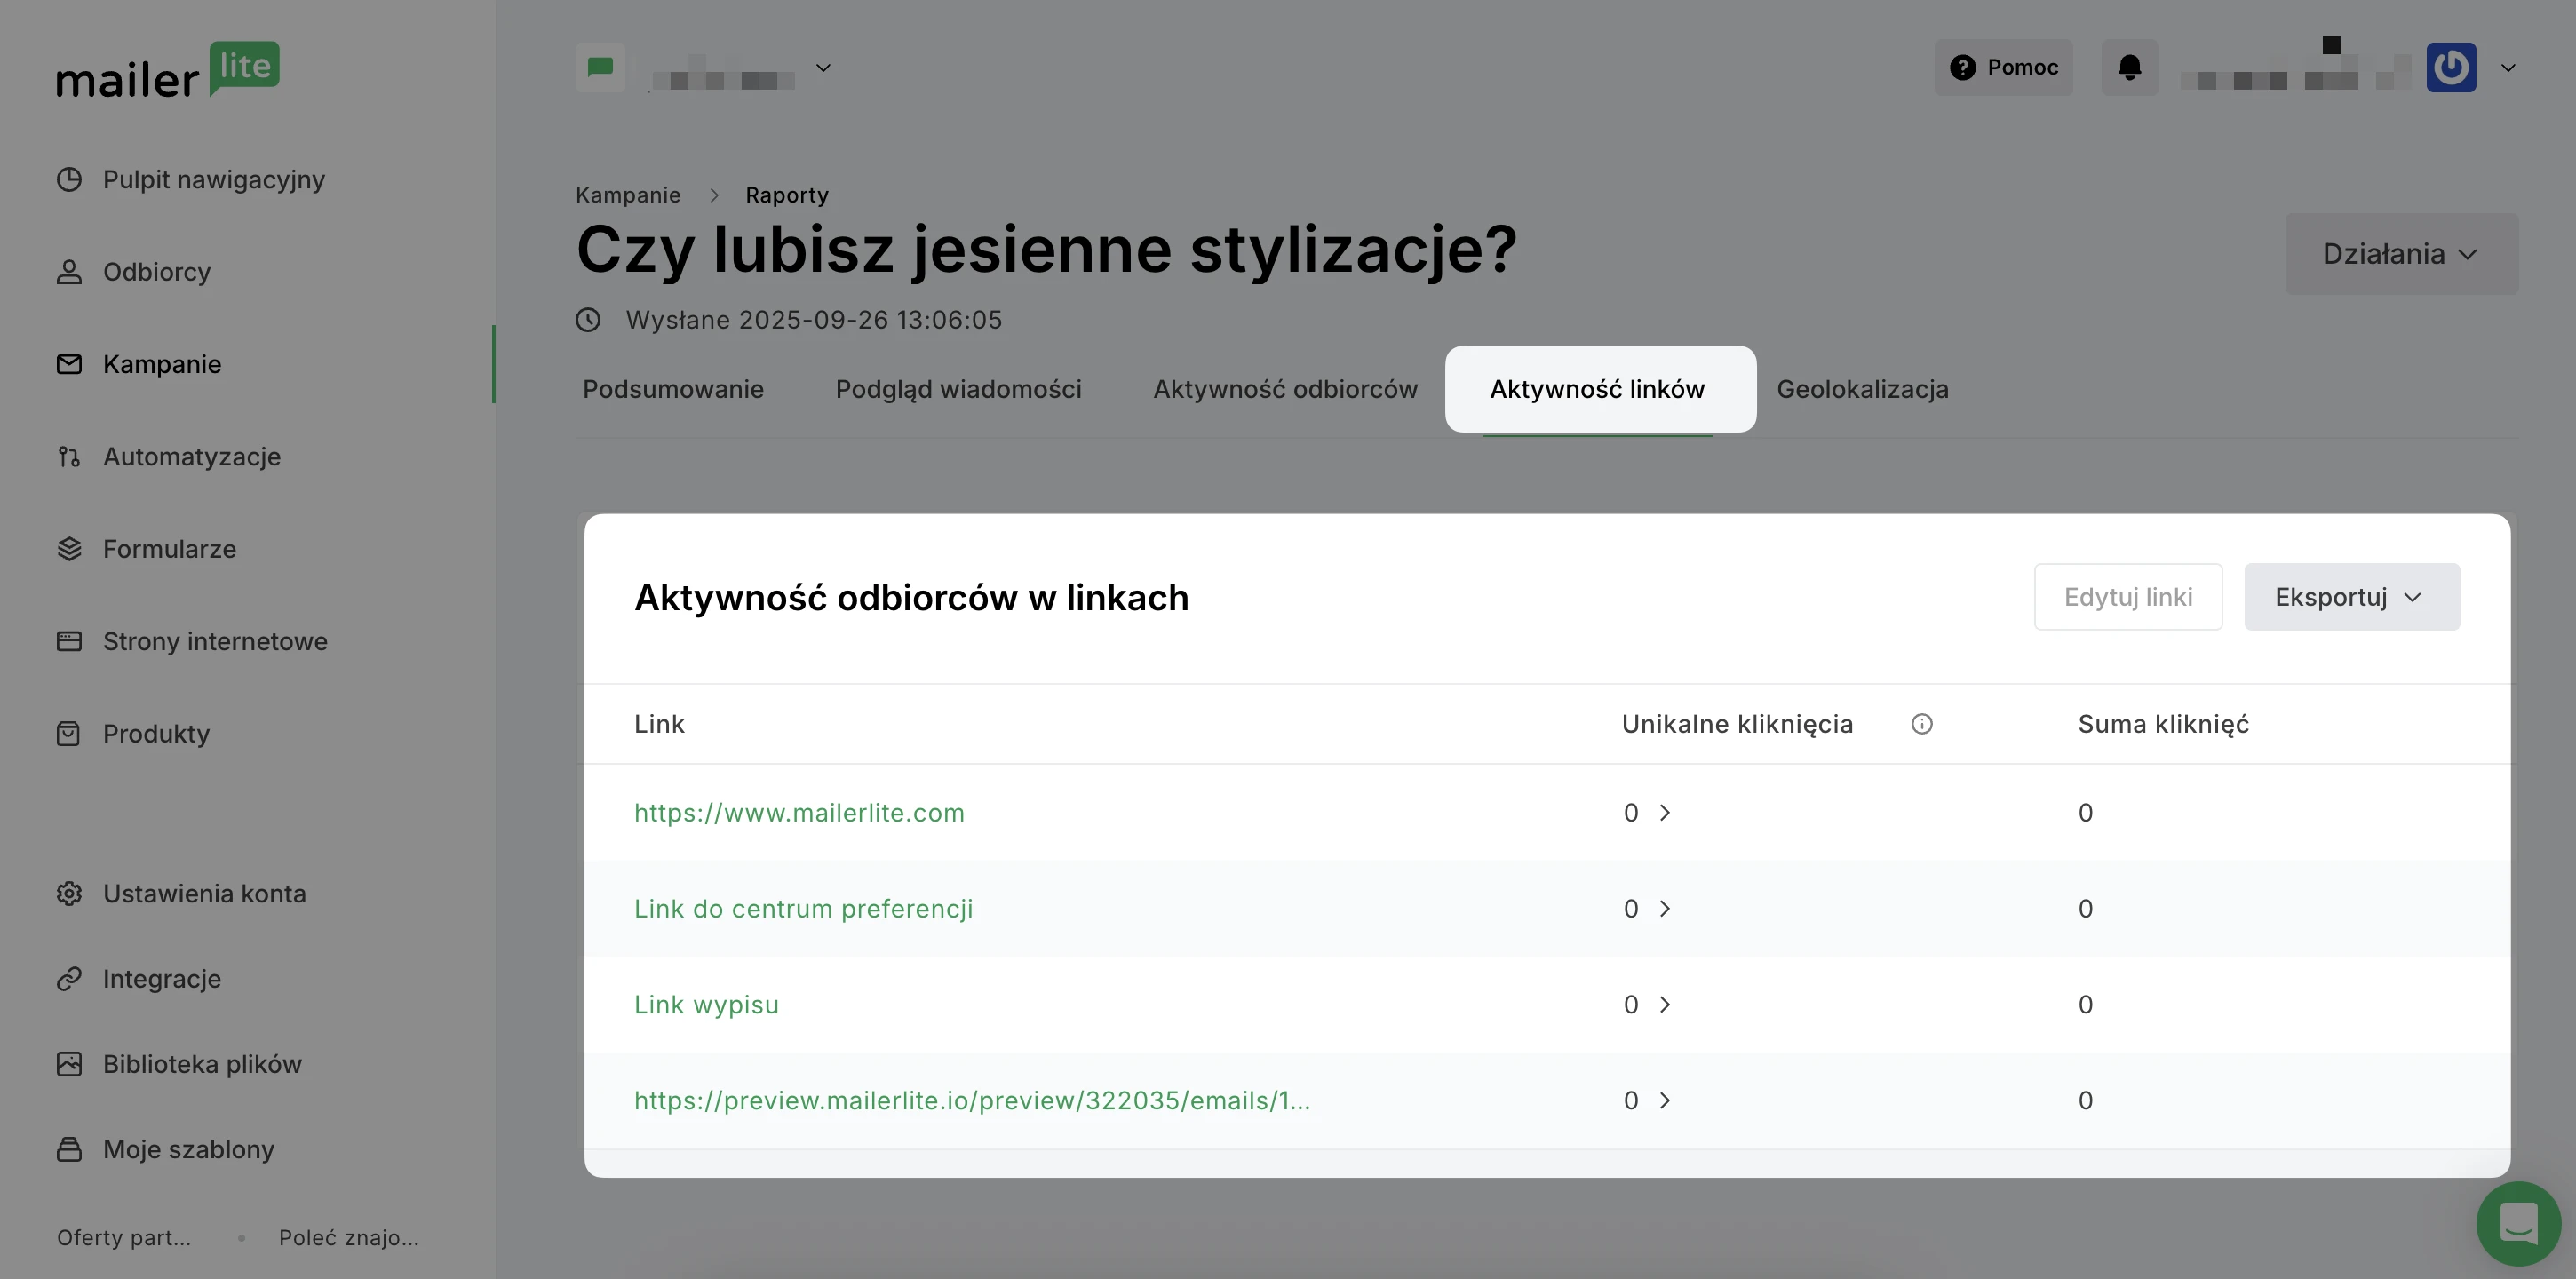Go to the Kampanie breadcrumb
This screenshot has height=1279, width=2576.
point(627,195)
